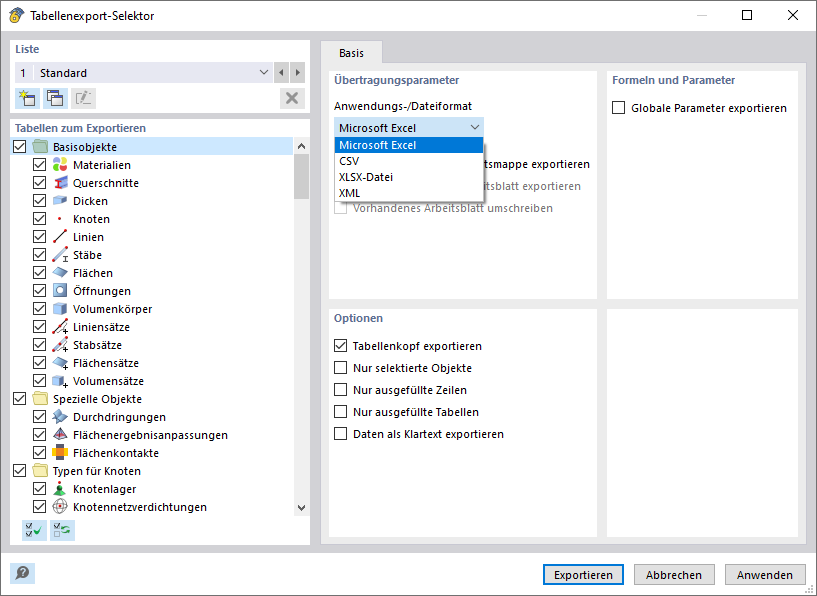Toggle Nur selektierte Objekte checkbox

point(341,368)
